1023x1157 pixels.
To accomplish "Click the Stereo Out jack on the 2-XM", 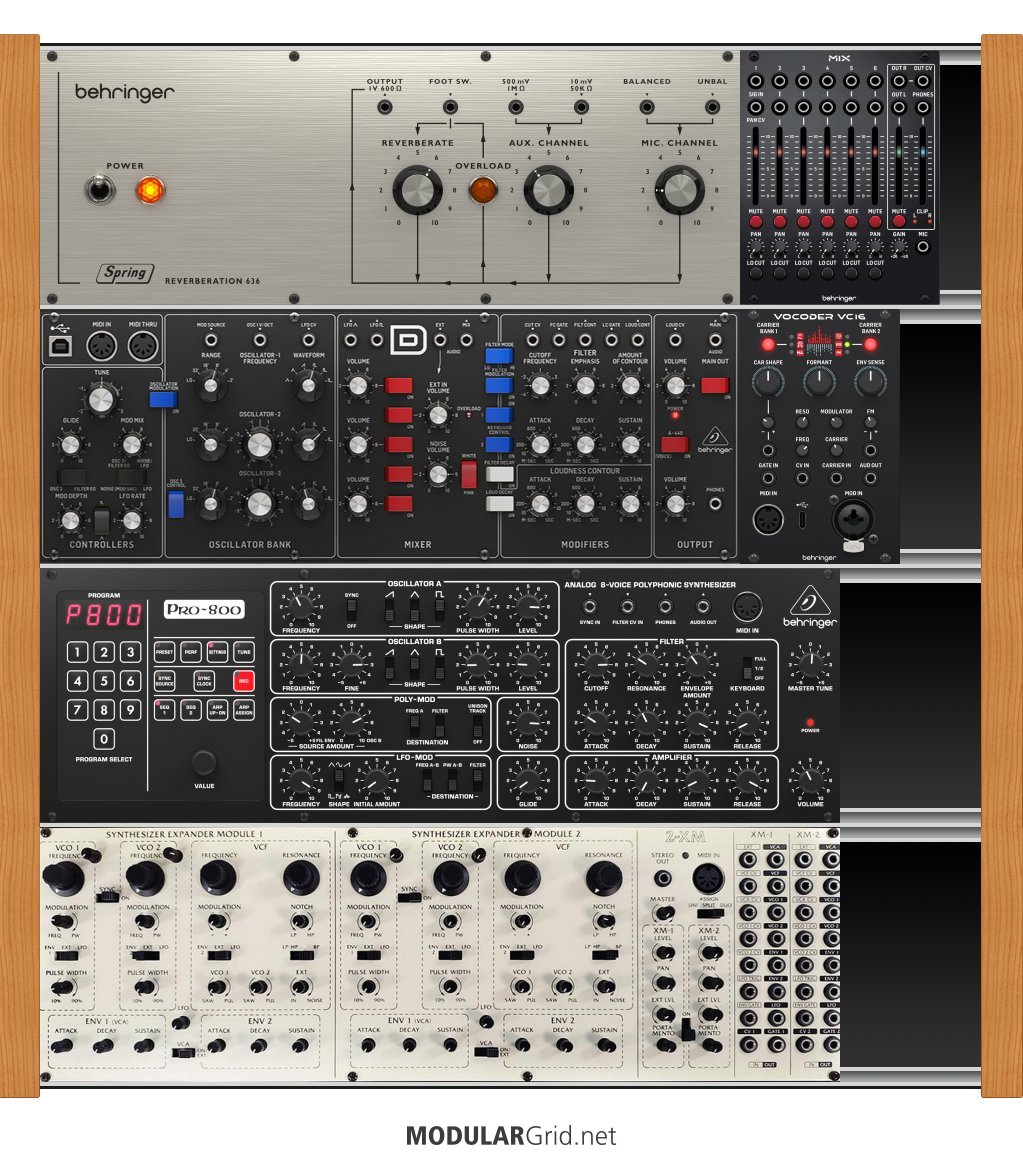I will pyautogui.click(x=663, y=879).
